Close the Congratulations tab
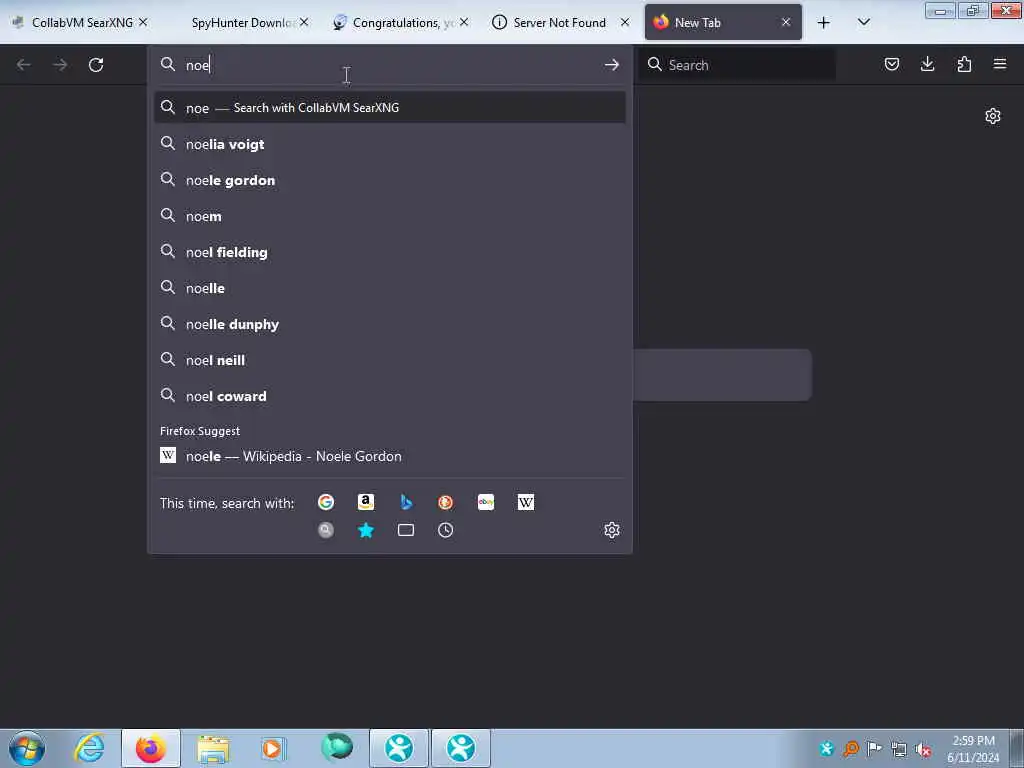 [464, 22]
